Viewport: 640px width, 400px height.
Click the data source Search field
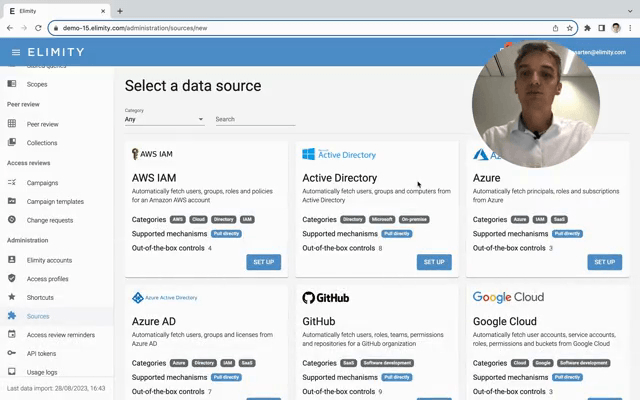256,119
